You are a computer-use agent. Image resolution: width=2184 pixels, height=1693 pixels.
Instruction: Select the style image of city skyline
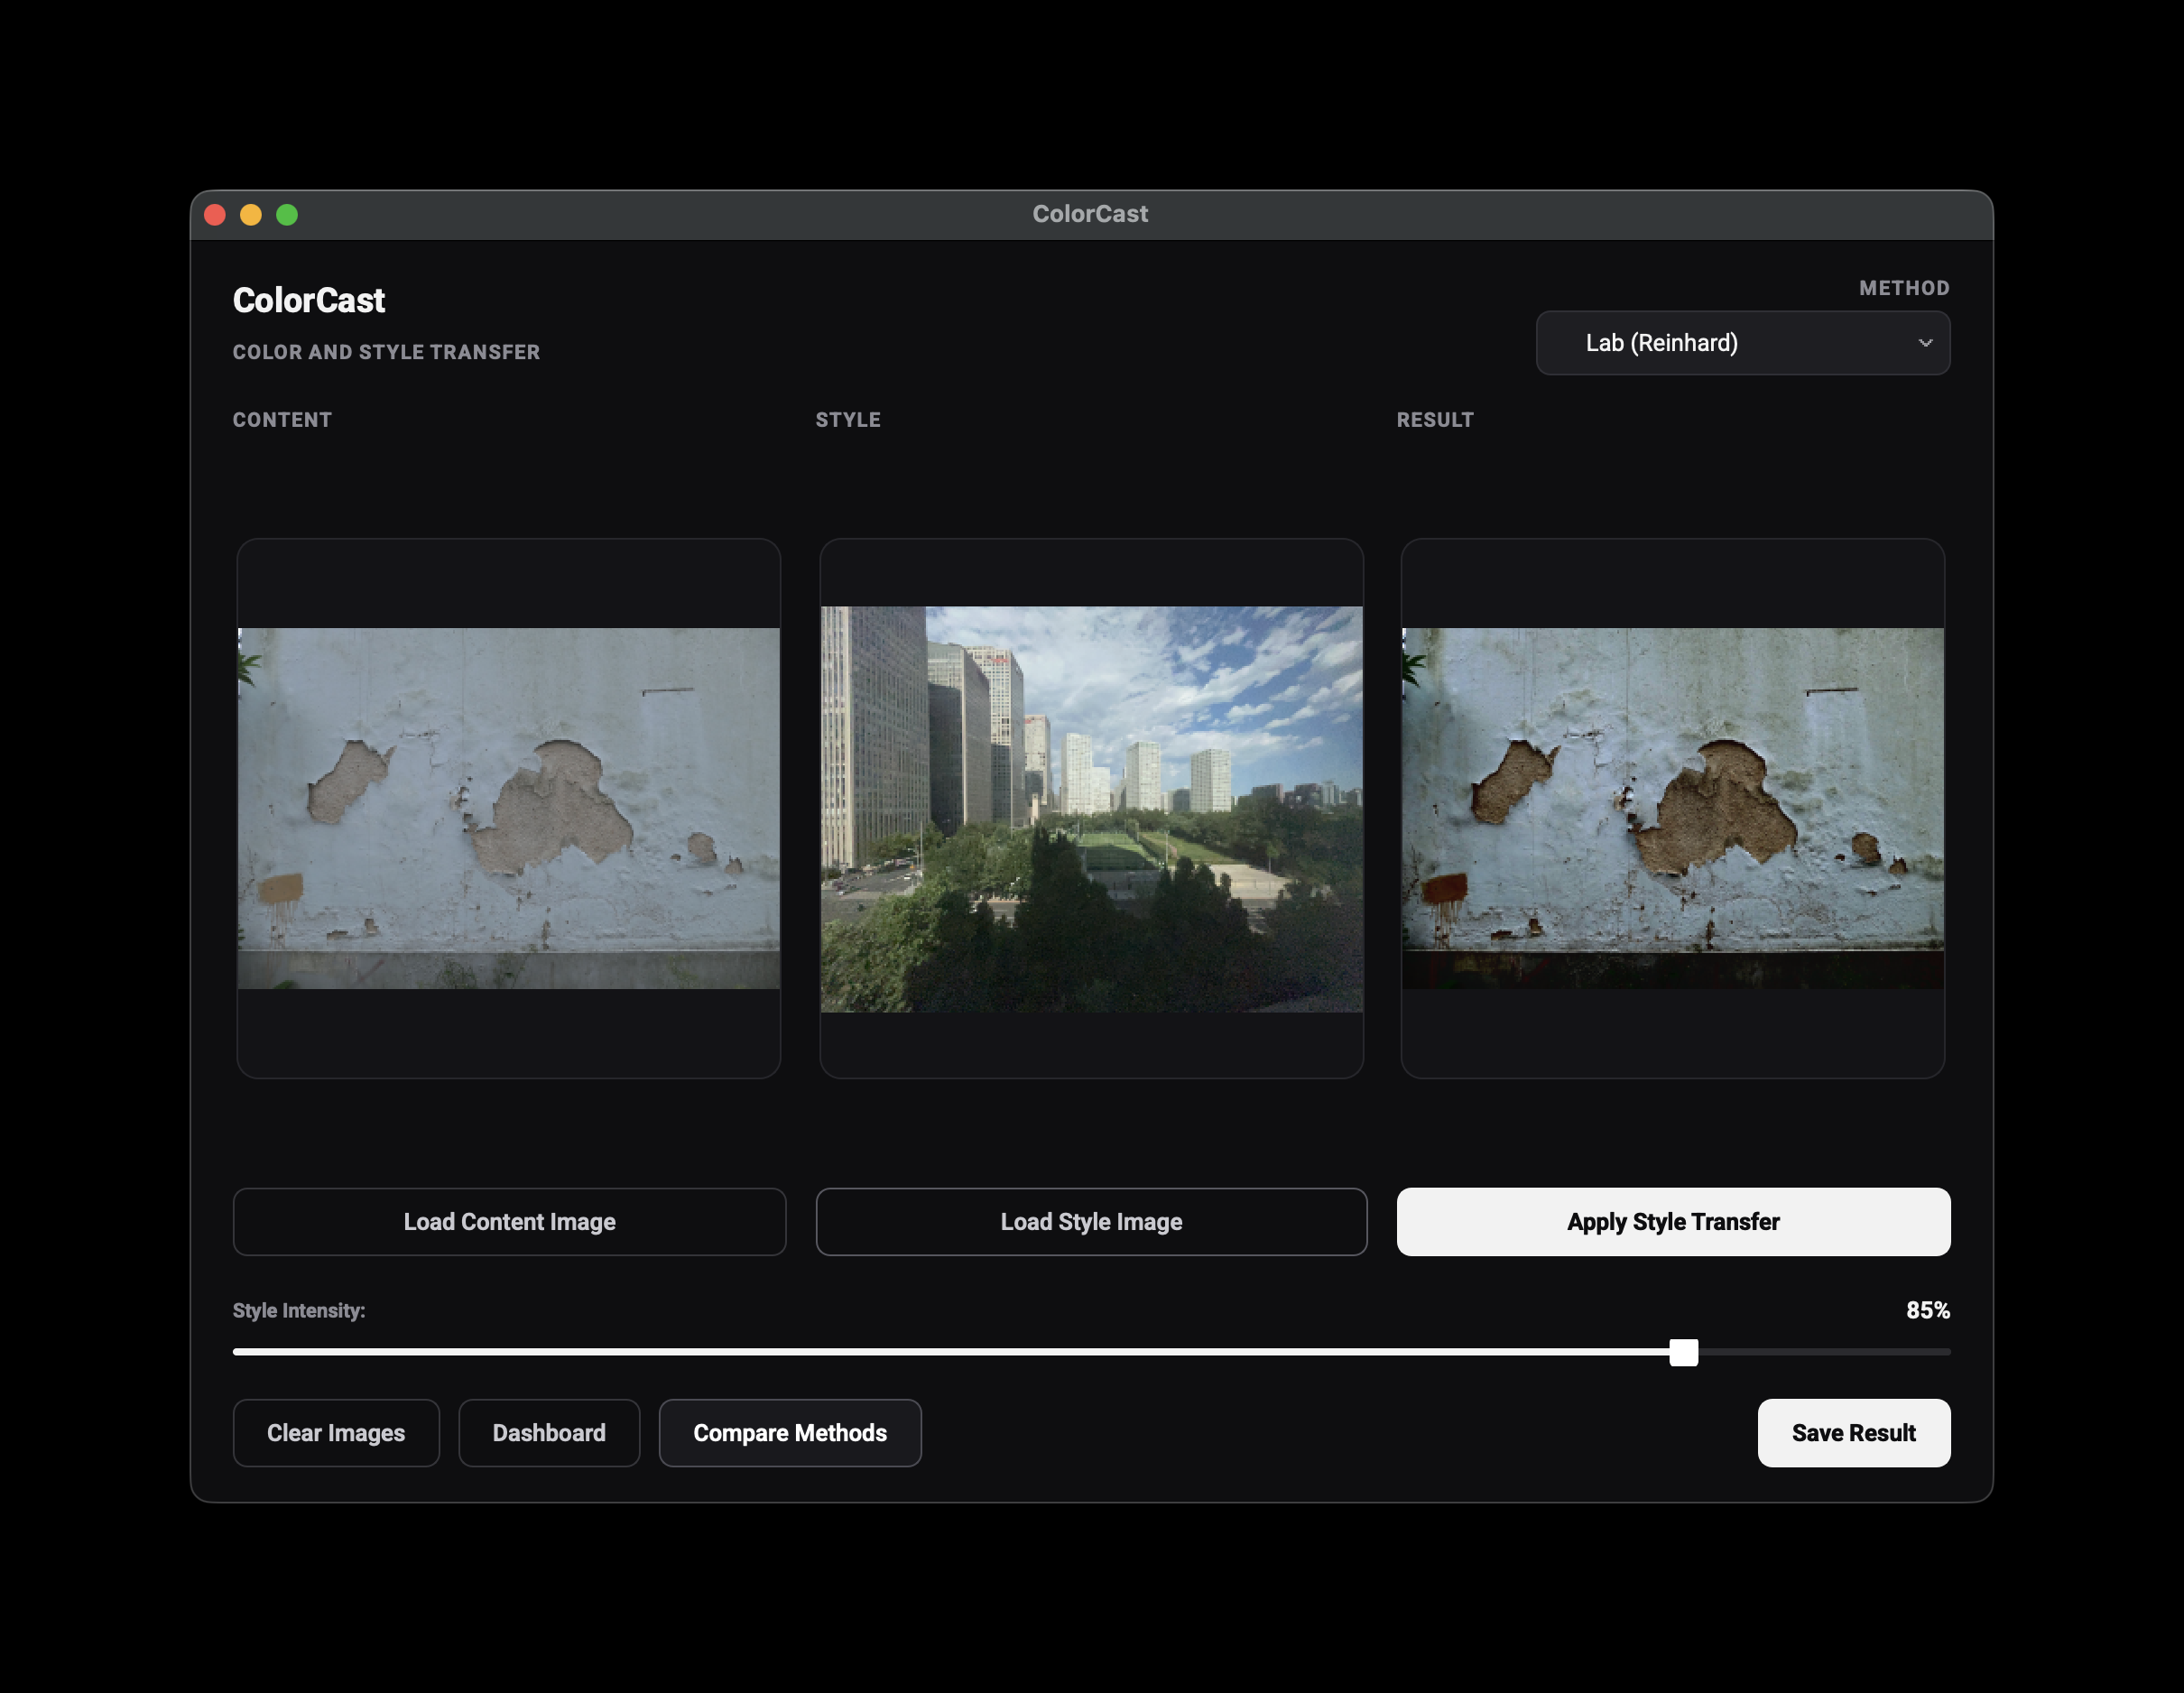point(1091,809)
